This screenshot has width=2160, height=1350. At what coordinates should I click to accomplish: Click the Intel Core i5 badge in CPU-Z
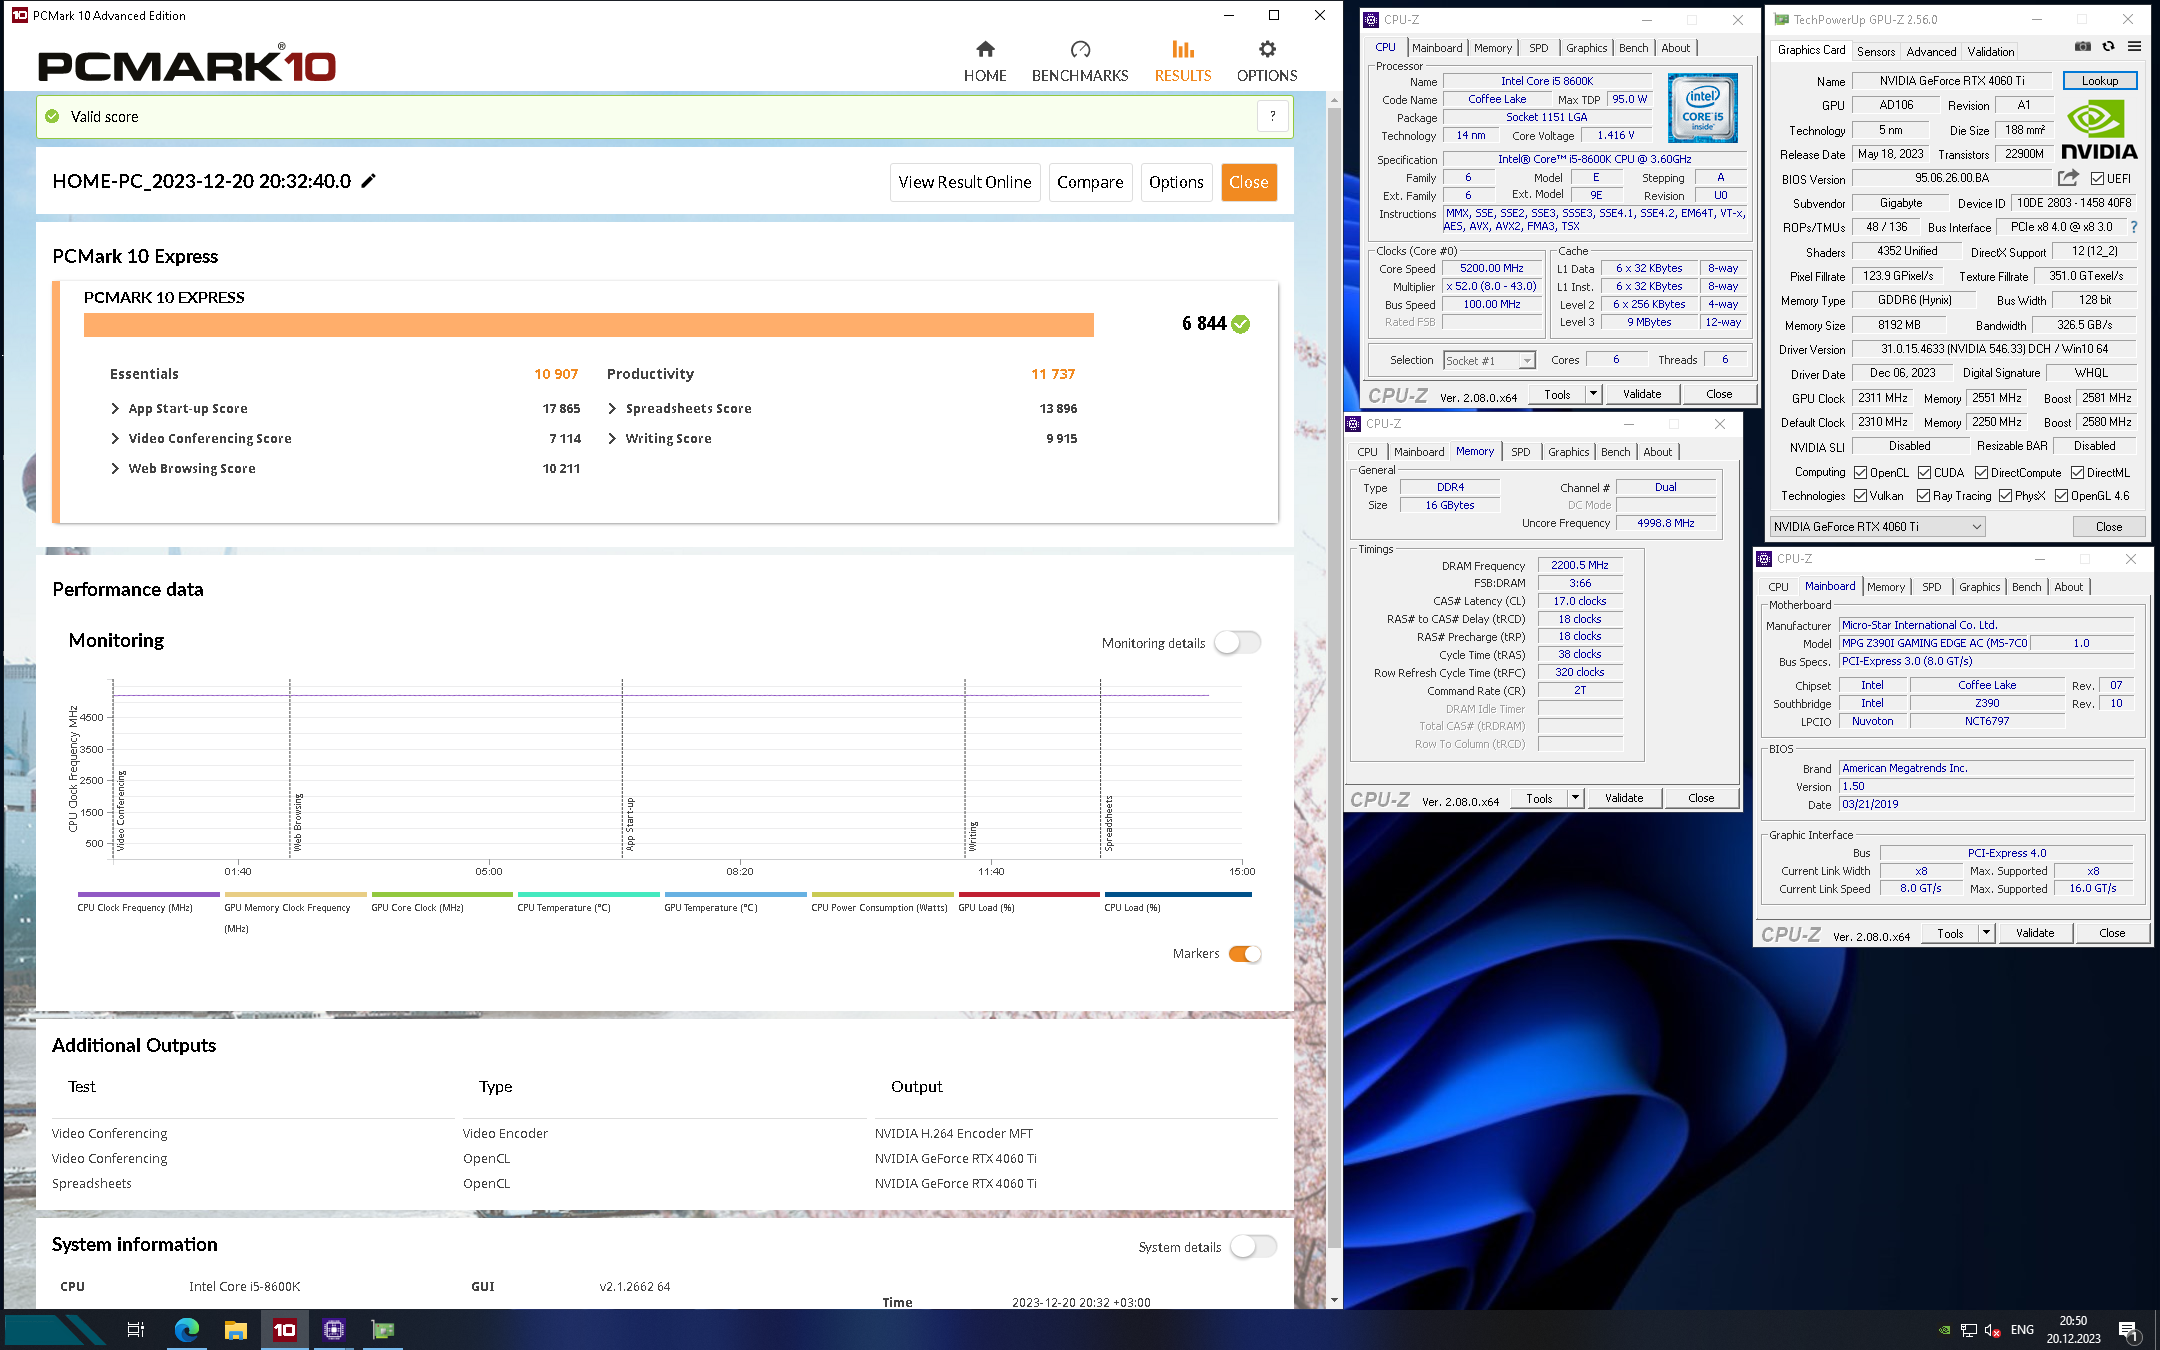(1702, 108)
